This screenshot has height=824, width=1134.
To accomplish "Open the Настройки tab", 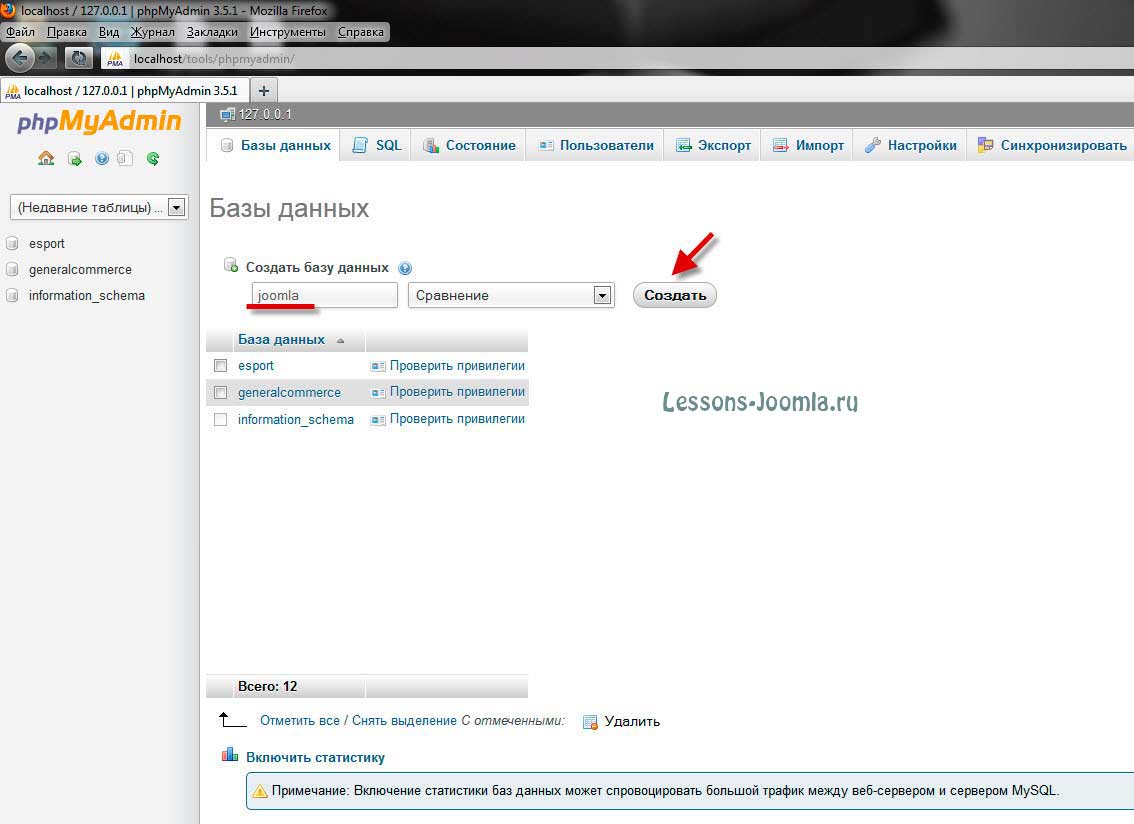I will [x=911, y=145].
